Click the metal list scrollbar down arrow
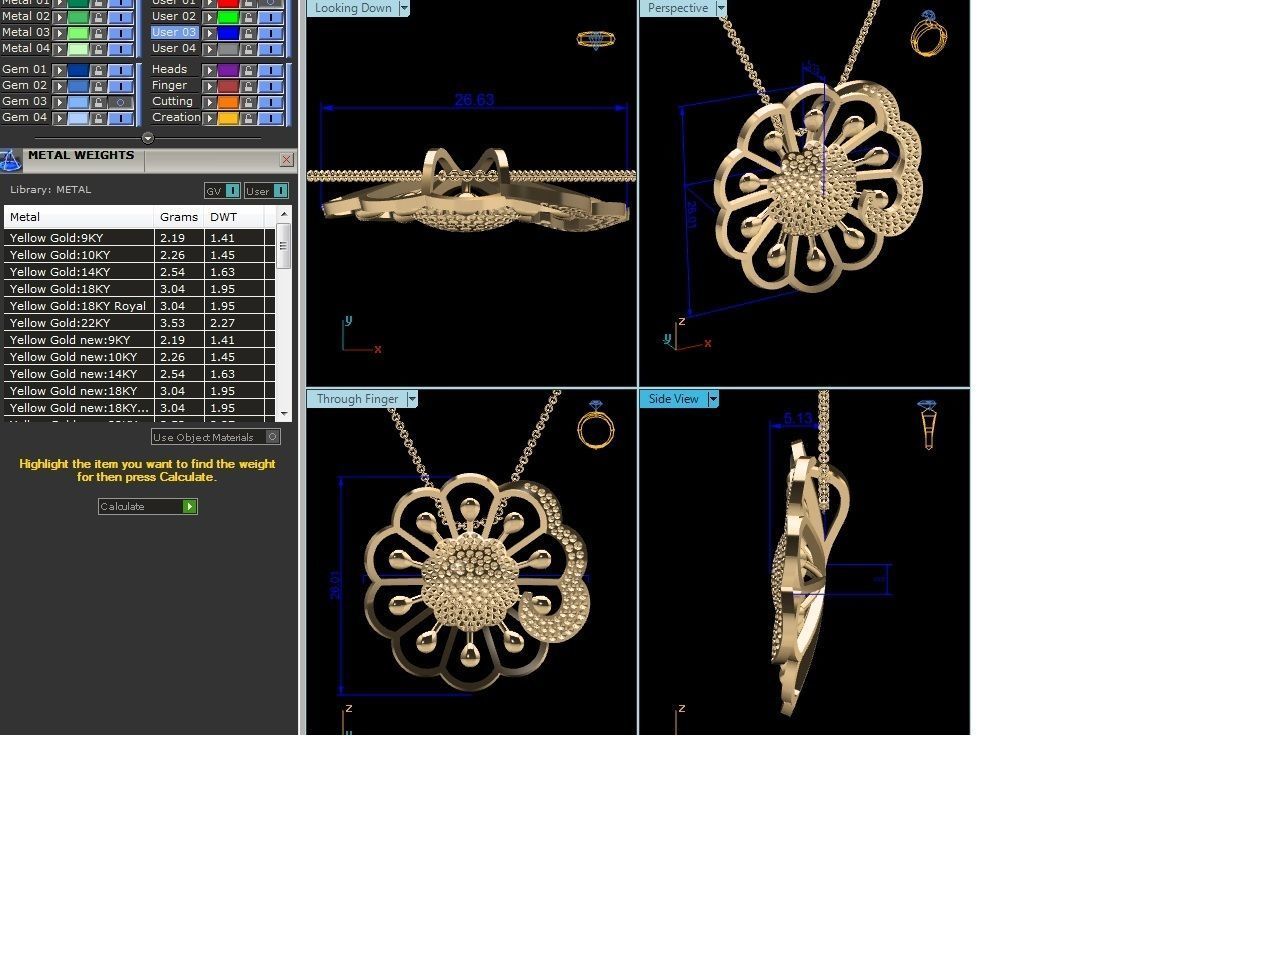This screenshot has width=1284, height=962. [284, 413]
